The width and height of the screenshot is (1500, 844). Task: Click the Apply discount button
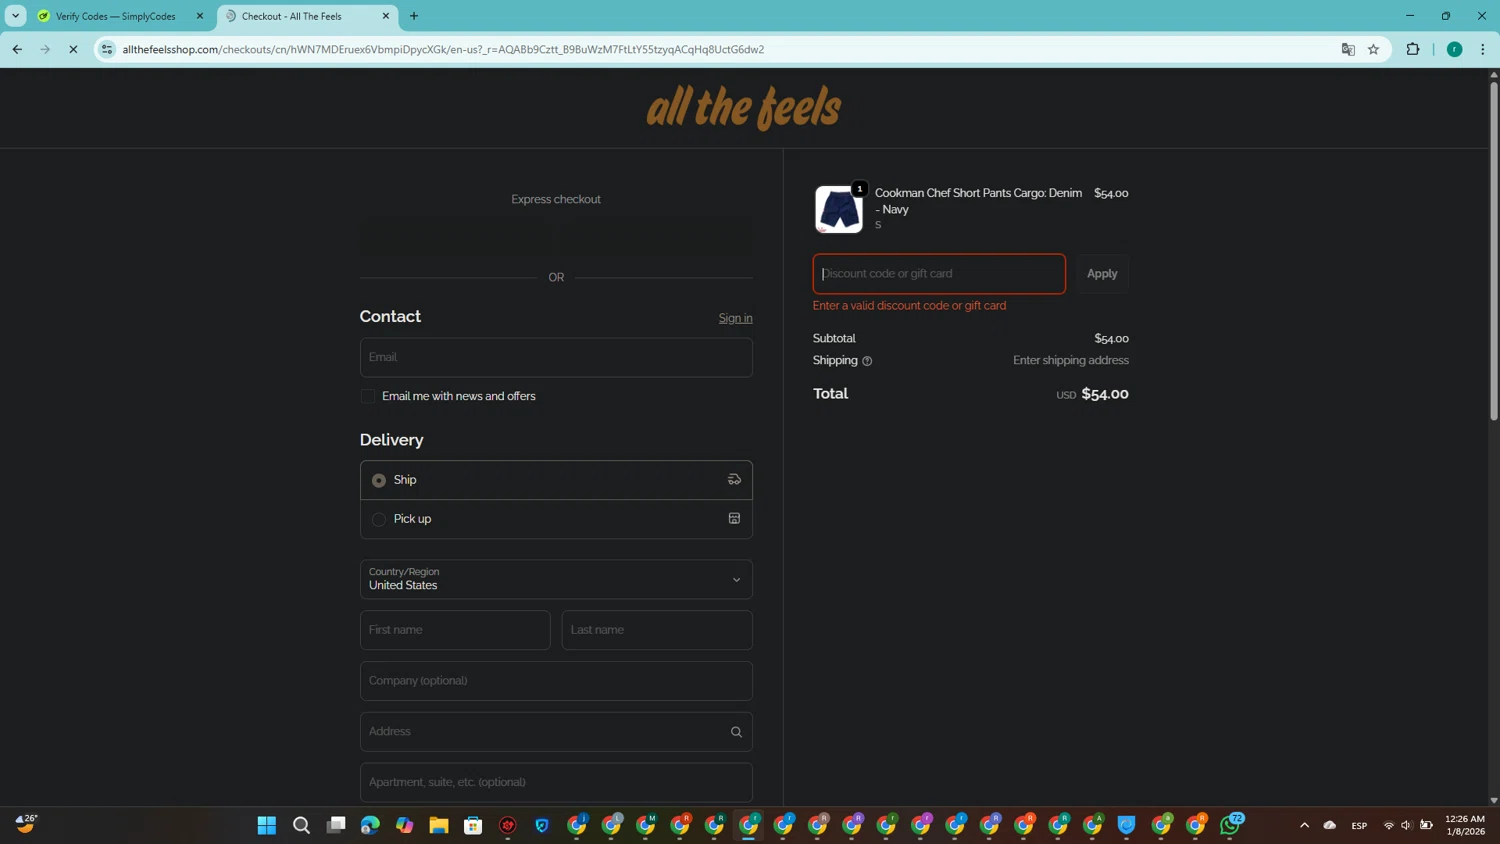pos(1102,274)
